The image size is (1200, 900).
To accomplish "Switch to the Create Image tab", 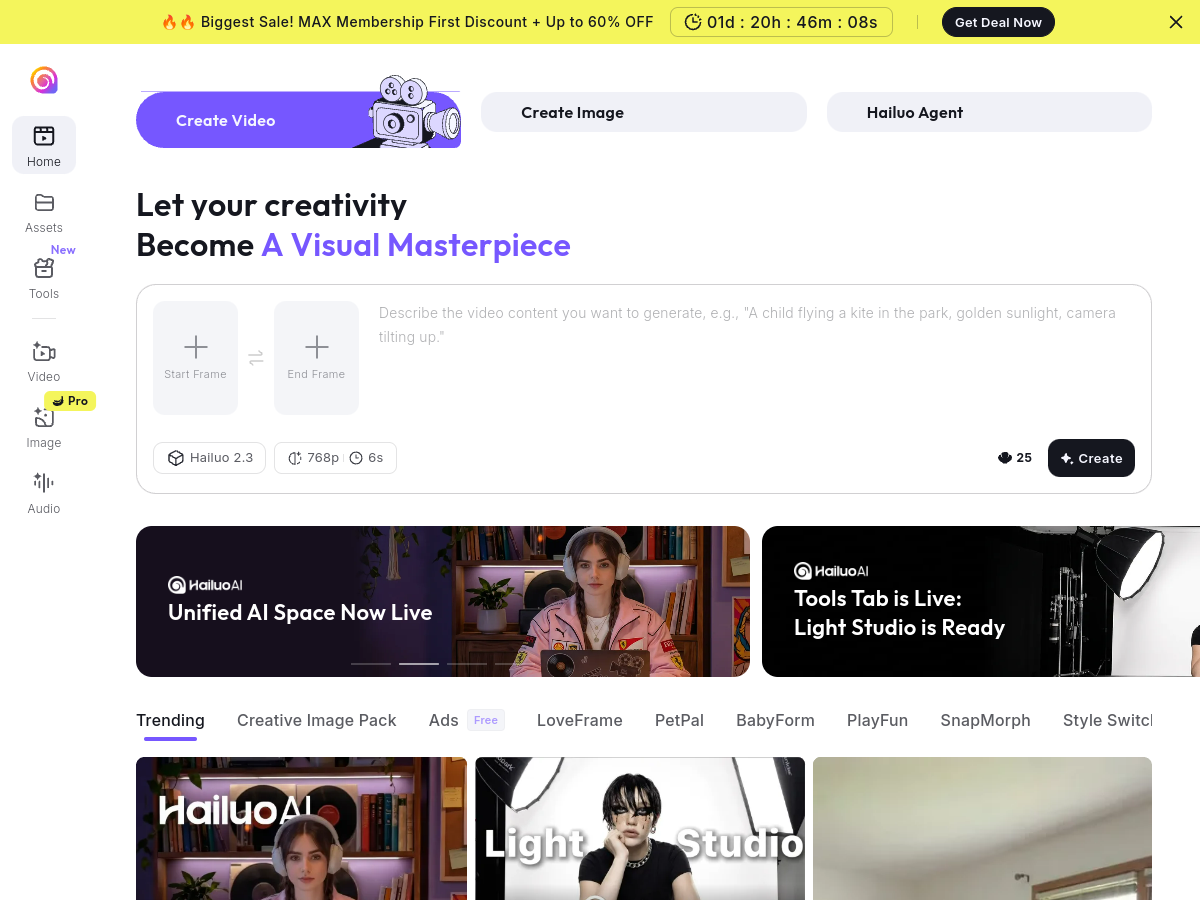I will click(643, 112).
